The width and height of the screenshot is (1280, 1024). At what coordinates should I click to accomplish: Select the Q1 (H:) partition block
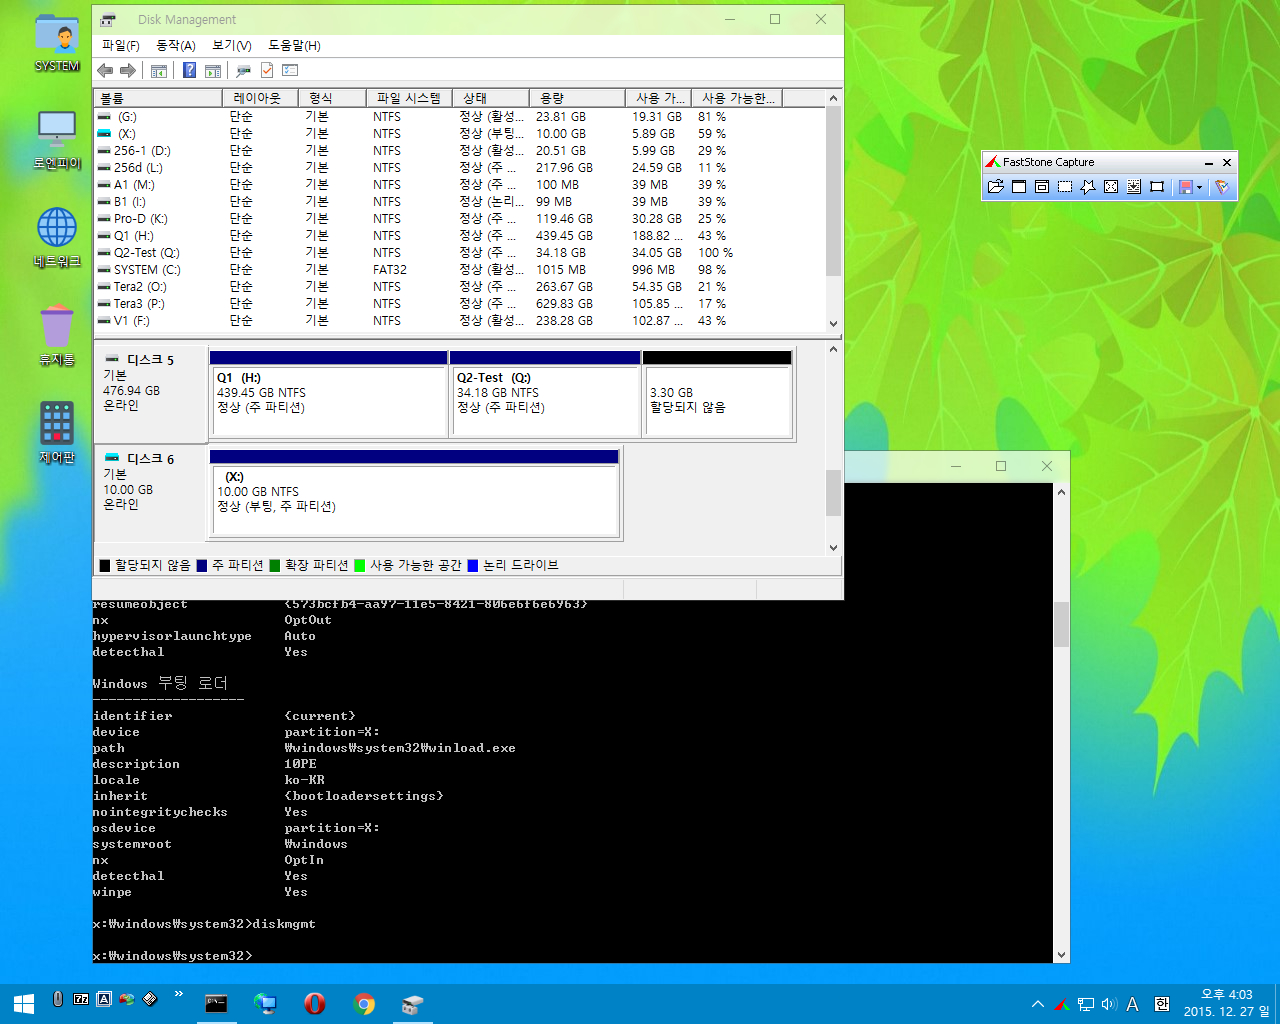(329, 394)
